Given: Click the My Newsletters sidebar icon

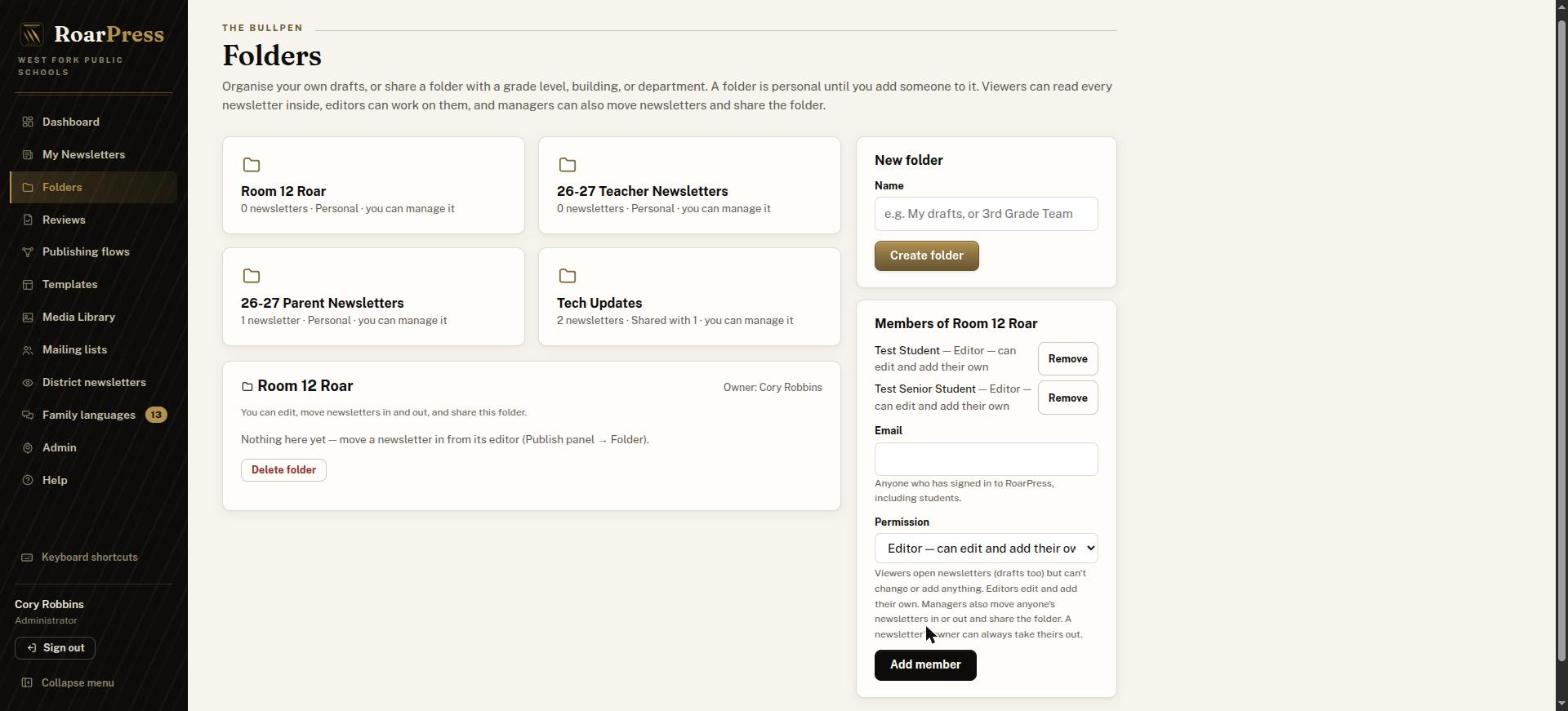Looking at the screenshot, I should 28,155.
